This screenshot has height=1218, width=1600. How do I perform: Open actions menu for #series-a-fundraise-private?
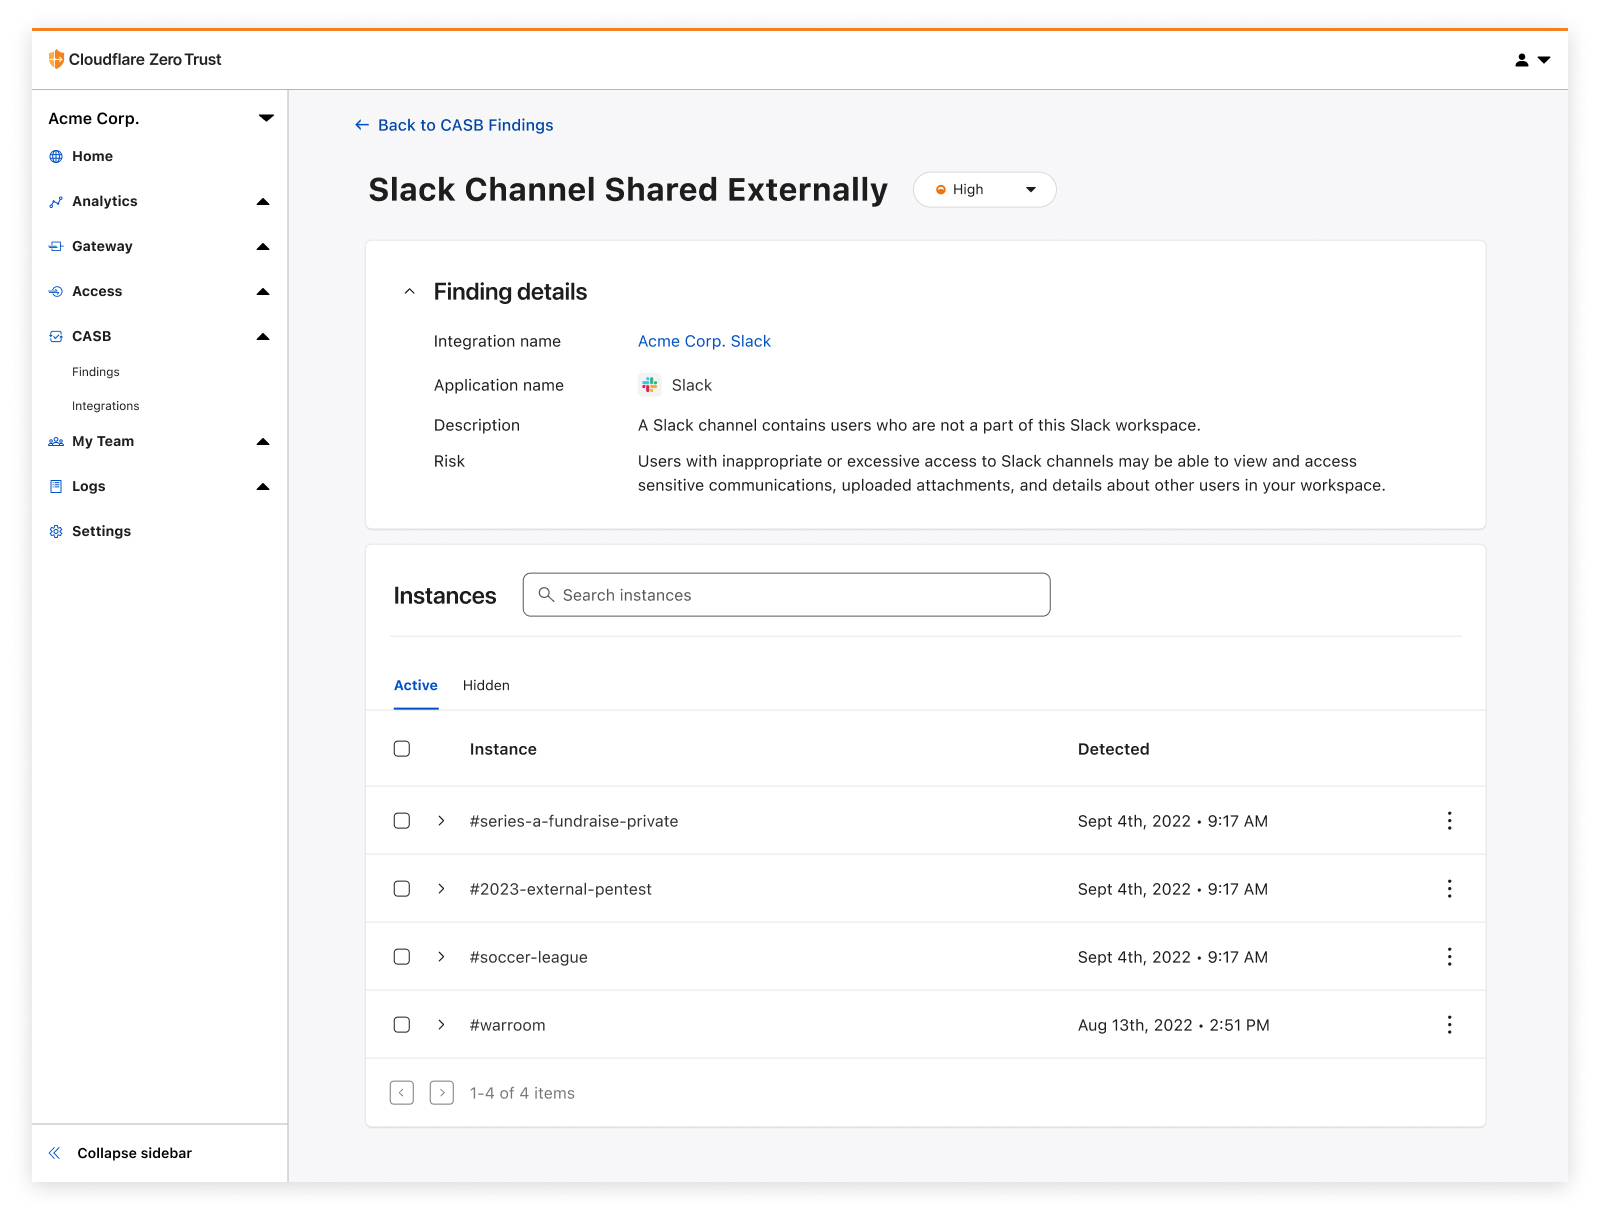click(1449, 821)
